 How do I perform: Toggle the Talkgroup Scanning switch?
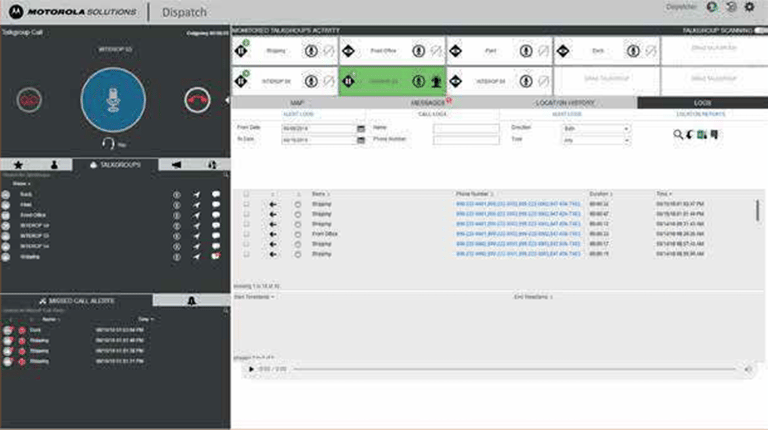pos(761,30)
